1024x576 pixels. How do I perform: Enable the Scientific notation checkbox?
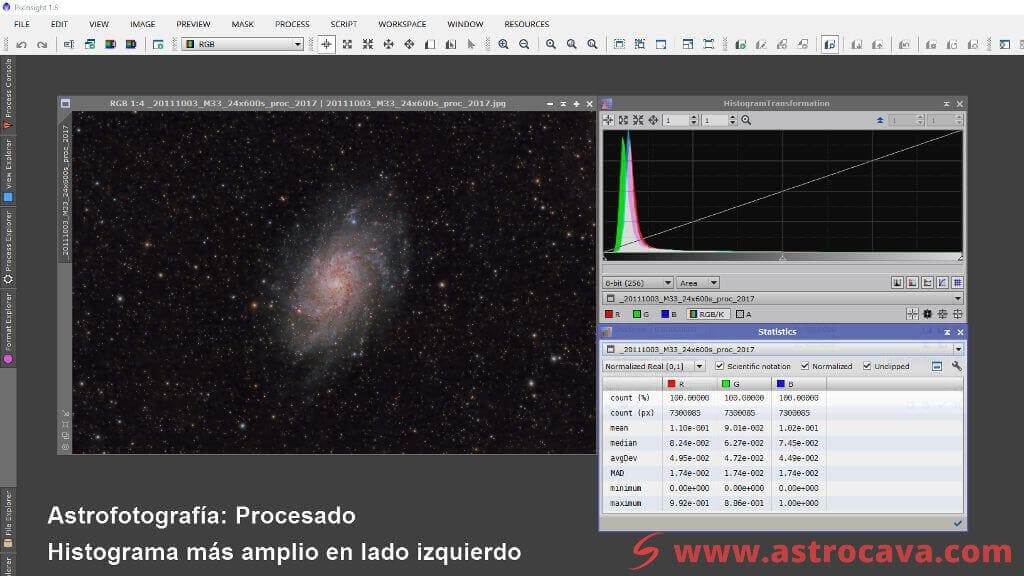(719, 366)
